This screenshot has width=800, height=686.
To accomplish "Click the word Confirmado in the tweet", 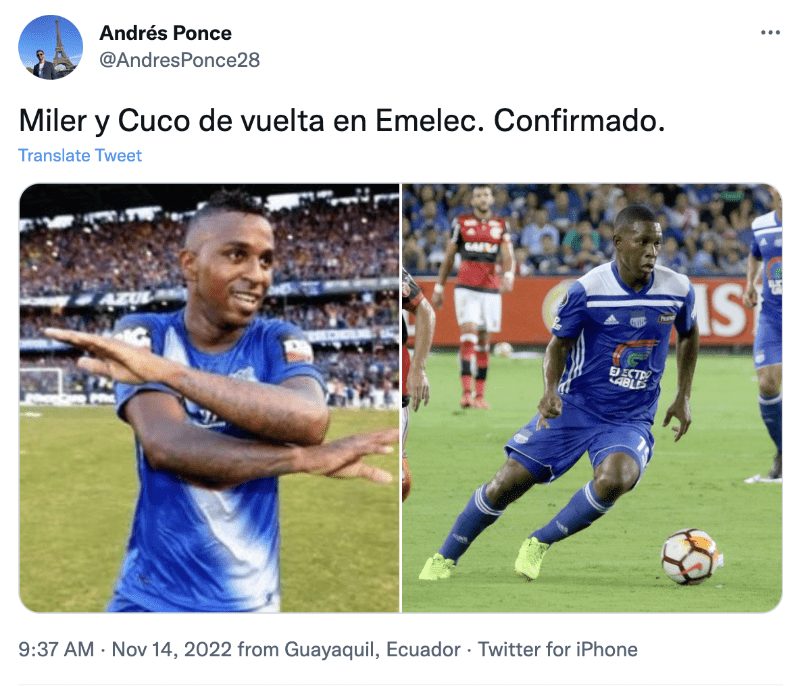I will click(x=579, y=121).
